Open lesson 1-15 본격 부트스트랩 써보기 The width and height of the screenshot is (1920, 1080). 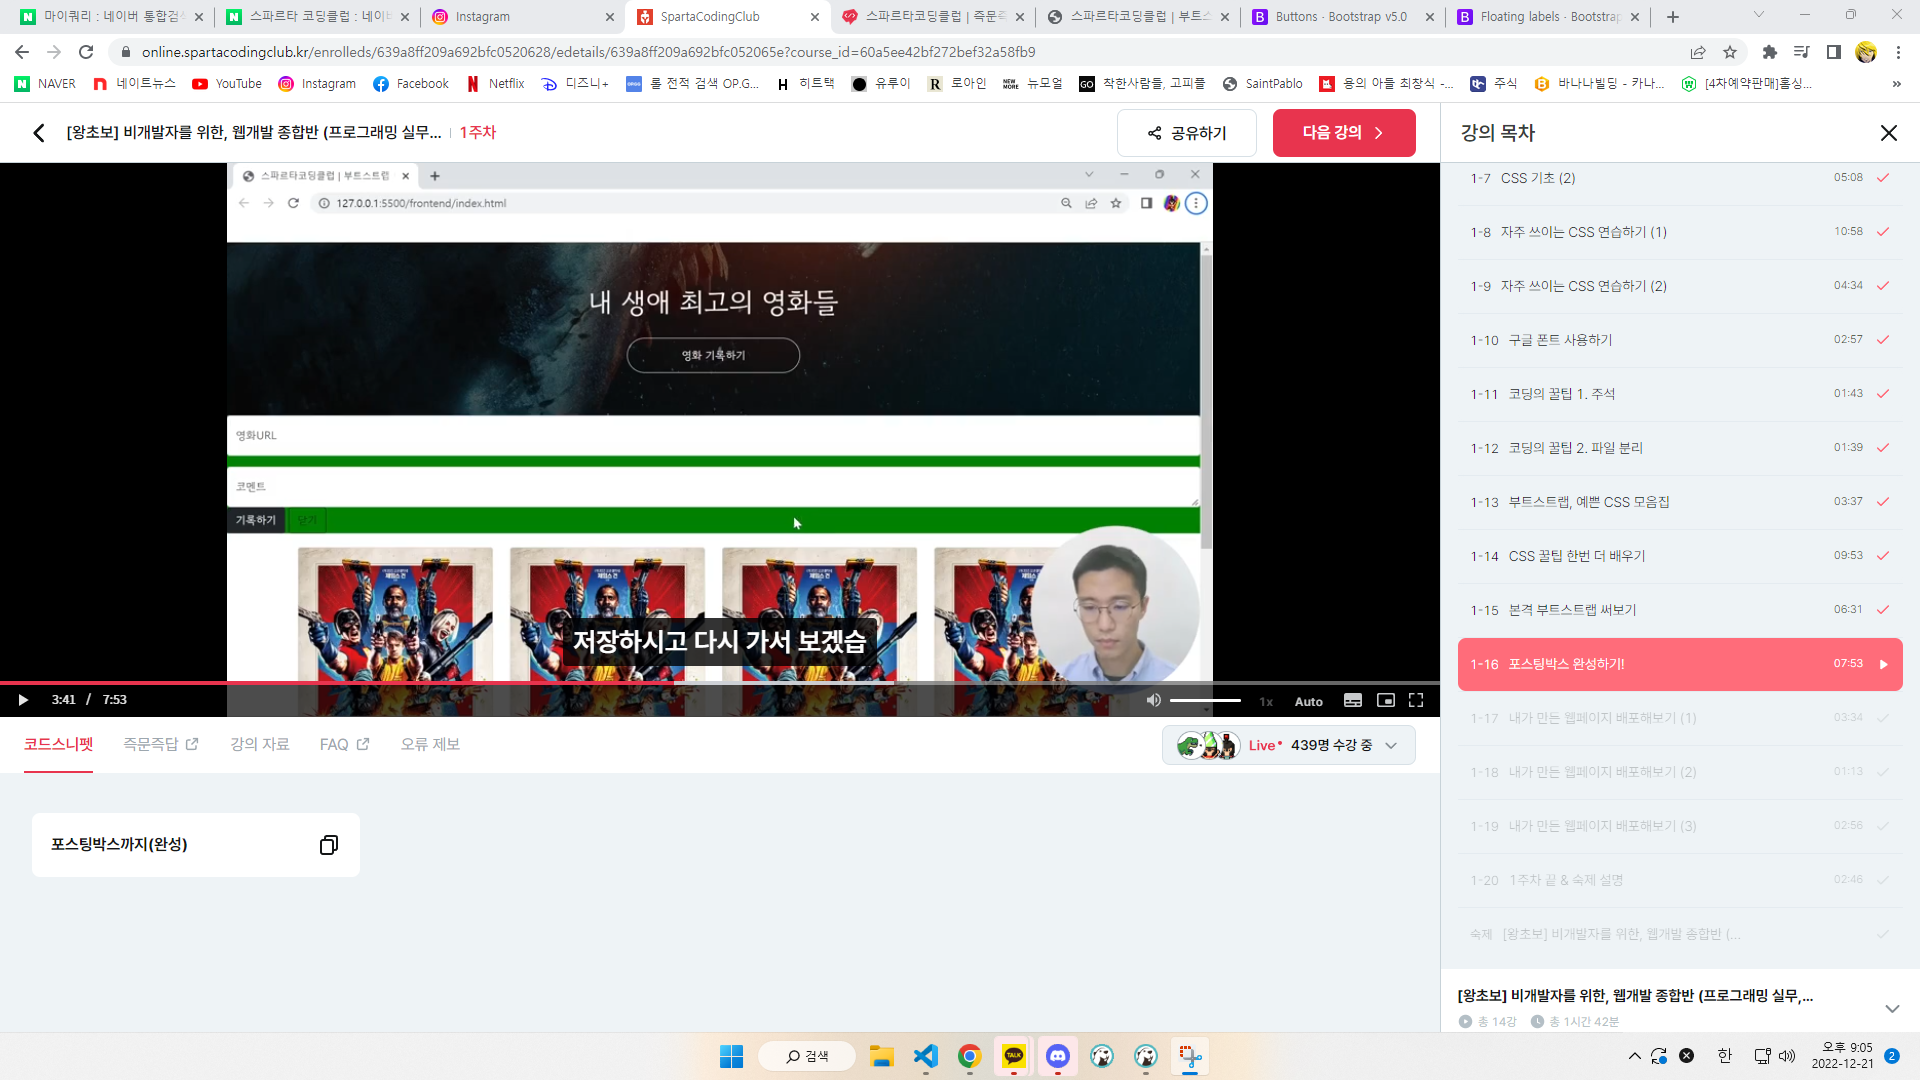1679,610
